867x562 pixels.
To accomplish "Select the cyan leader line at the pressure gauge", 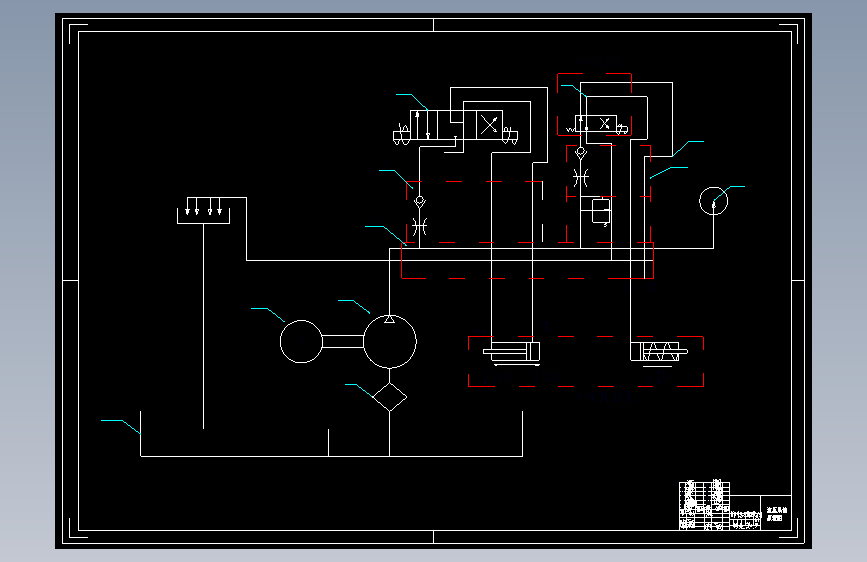I will [x=729, y=194].
